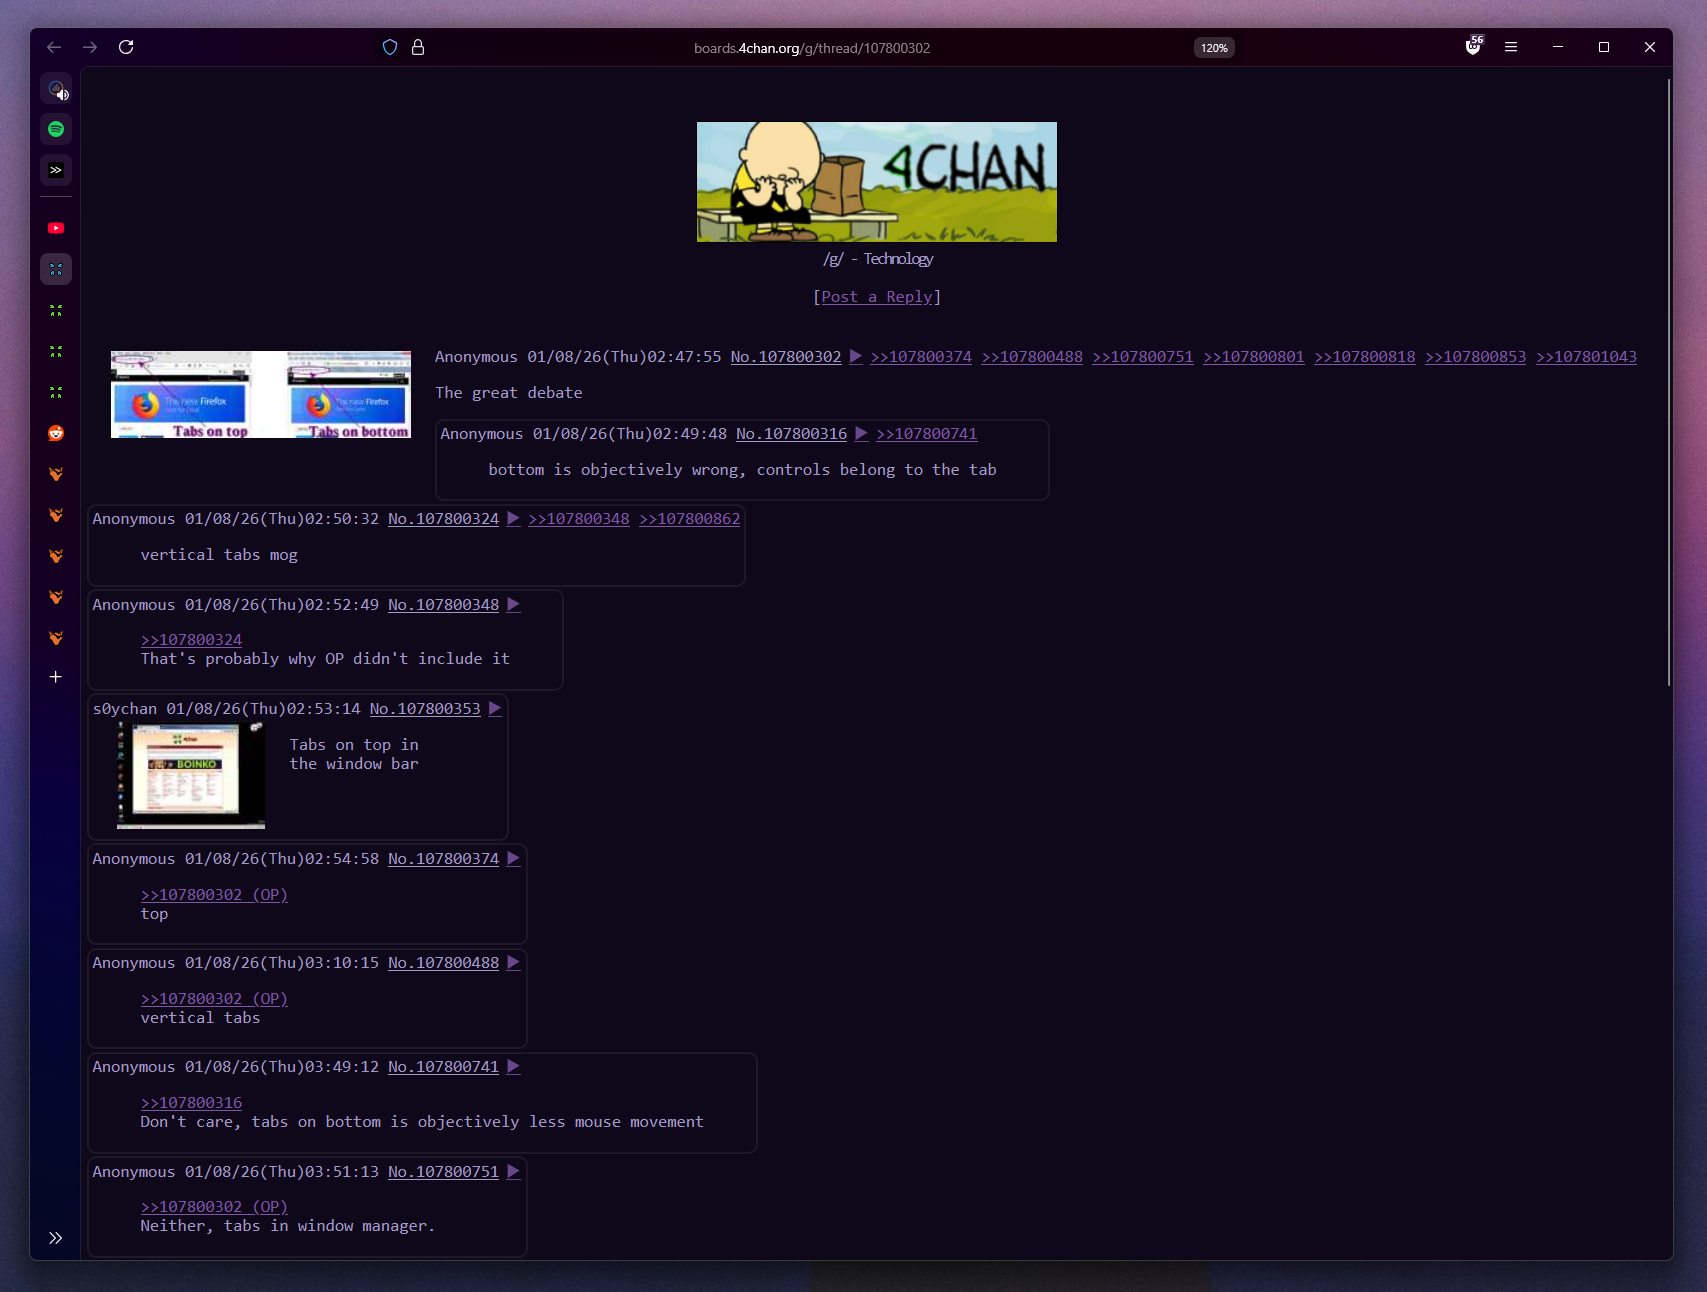Image resolution: width=1707 pixels, height=1292 pixels.
Task: Click post number No.107800316
Action: [x=792, y=434]
